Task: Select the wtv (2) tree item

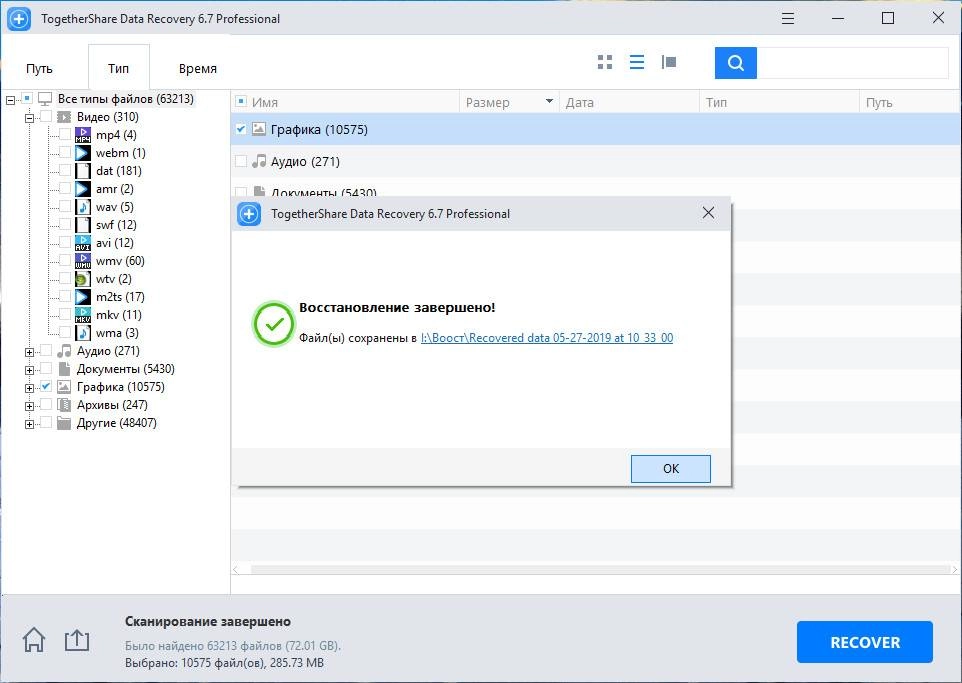Action: [114, 279]
